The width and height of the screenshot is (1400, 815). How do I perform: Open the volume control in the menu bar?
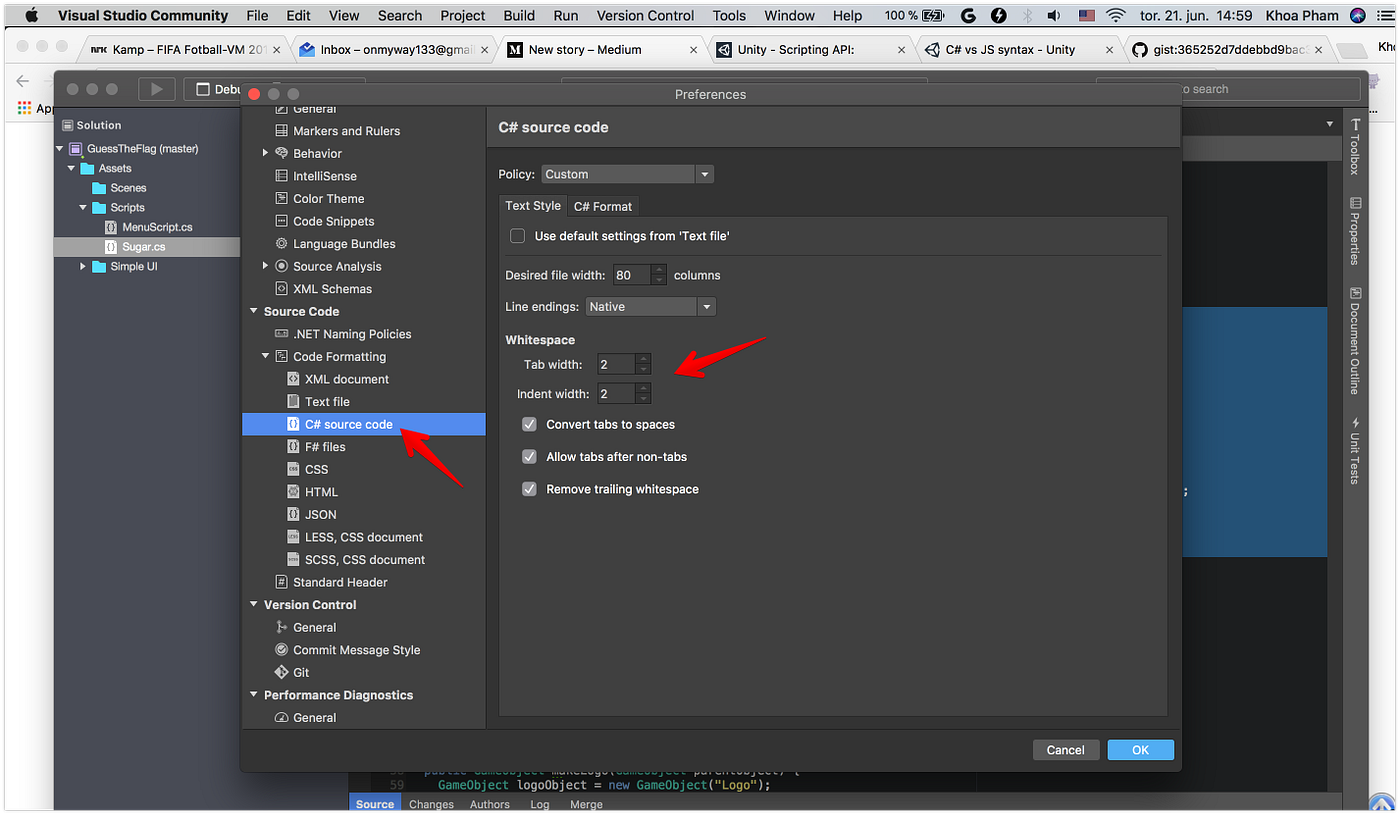[x=1054, y=14]
